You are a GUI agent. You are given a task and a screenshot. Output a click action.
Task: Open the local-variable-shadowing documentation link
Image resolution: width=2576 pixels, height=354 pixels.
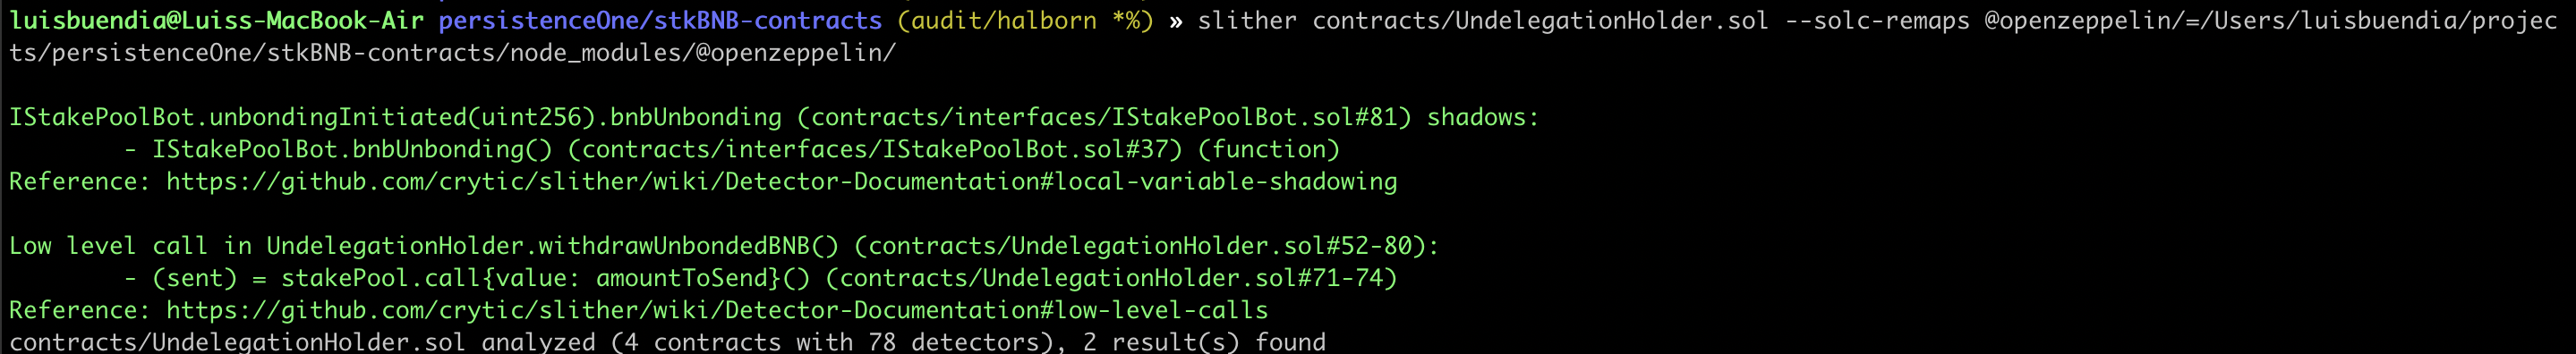coord(781,181)
